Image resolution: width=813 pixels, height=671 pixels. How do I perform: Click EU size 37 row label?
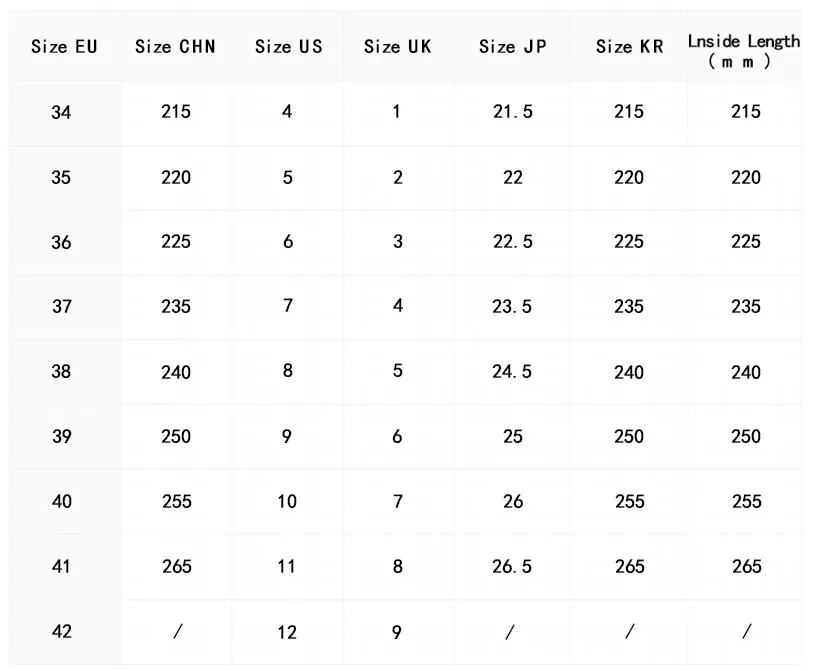pyautogui.click(x=62, y=307)
